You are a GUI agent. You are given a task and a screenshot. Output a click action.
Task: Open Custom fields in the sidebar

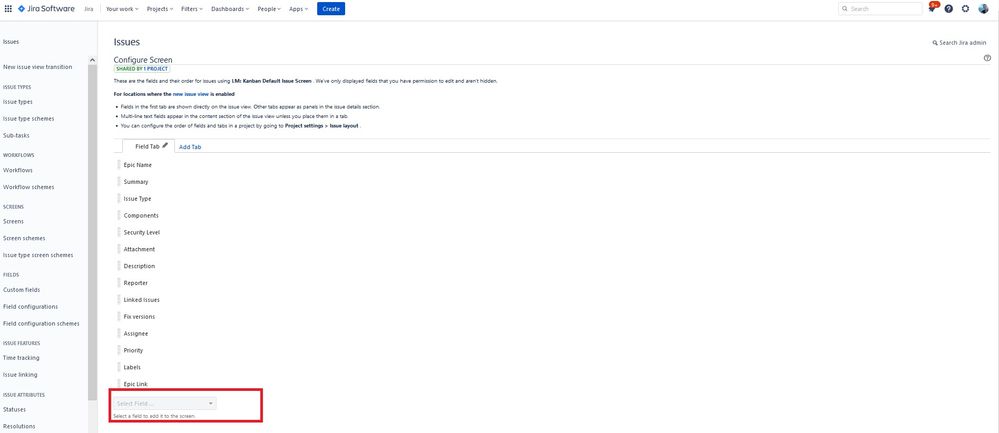point(22,290)
